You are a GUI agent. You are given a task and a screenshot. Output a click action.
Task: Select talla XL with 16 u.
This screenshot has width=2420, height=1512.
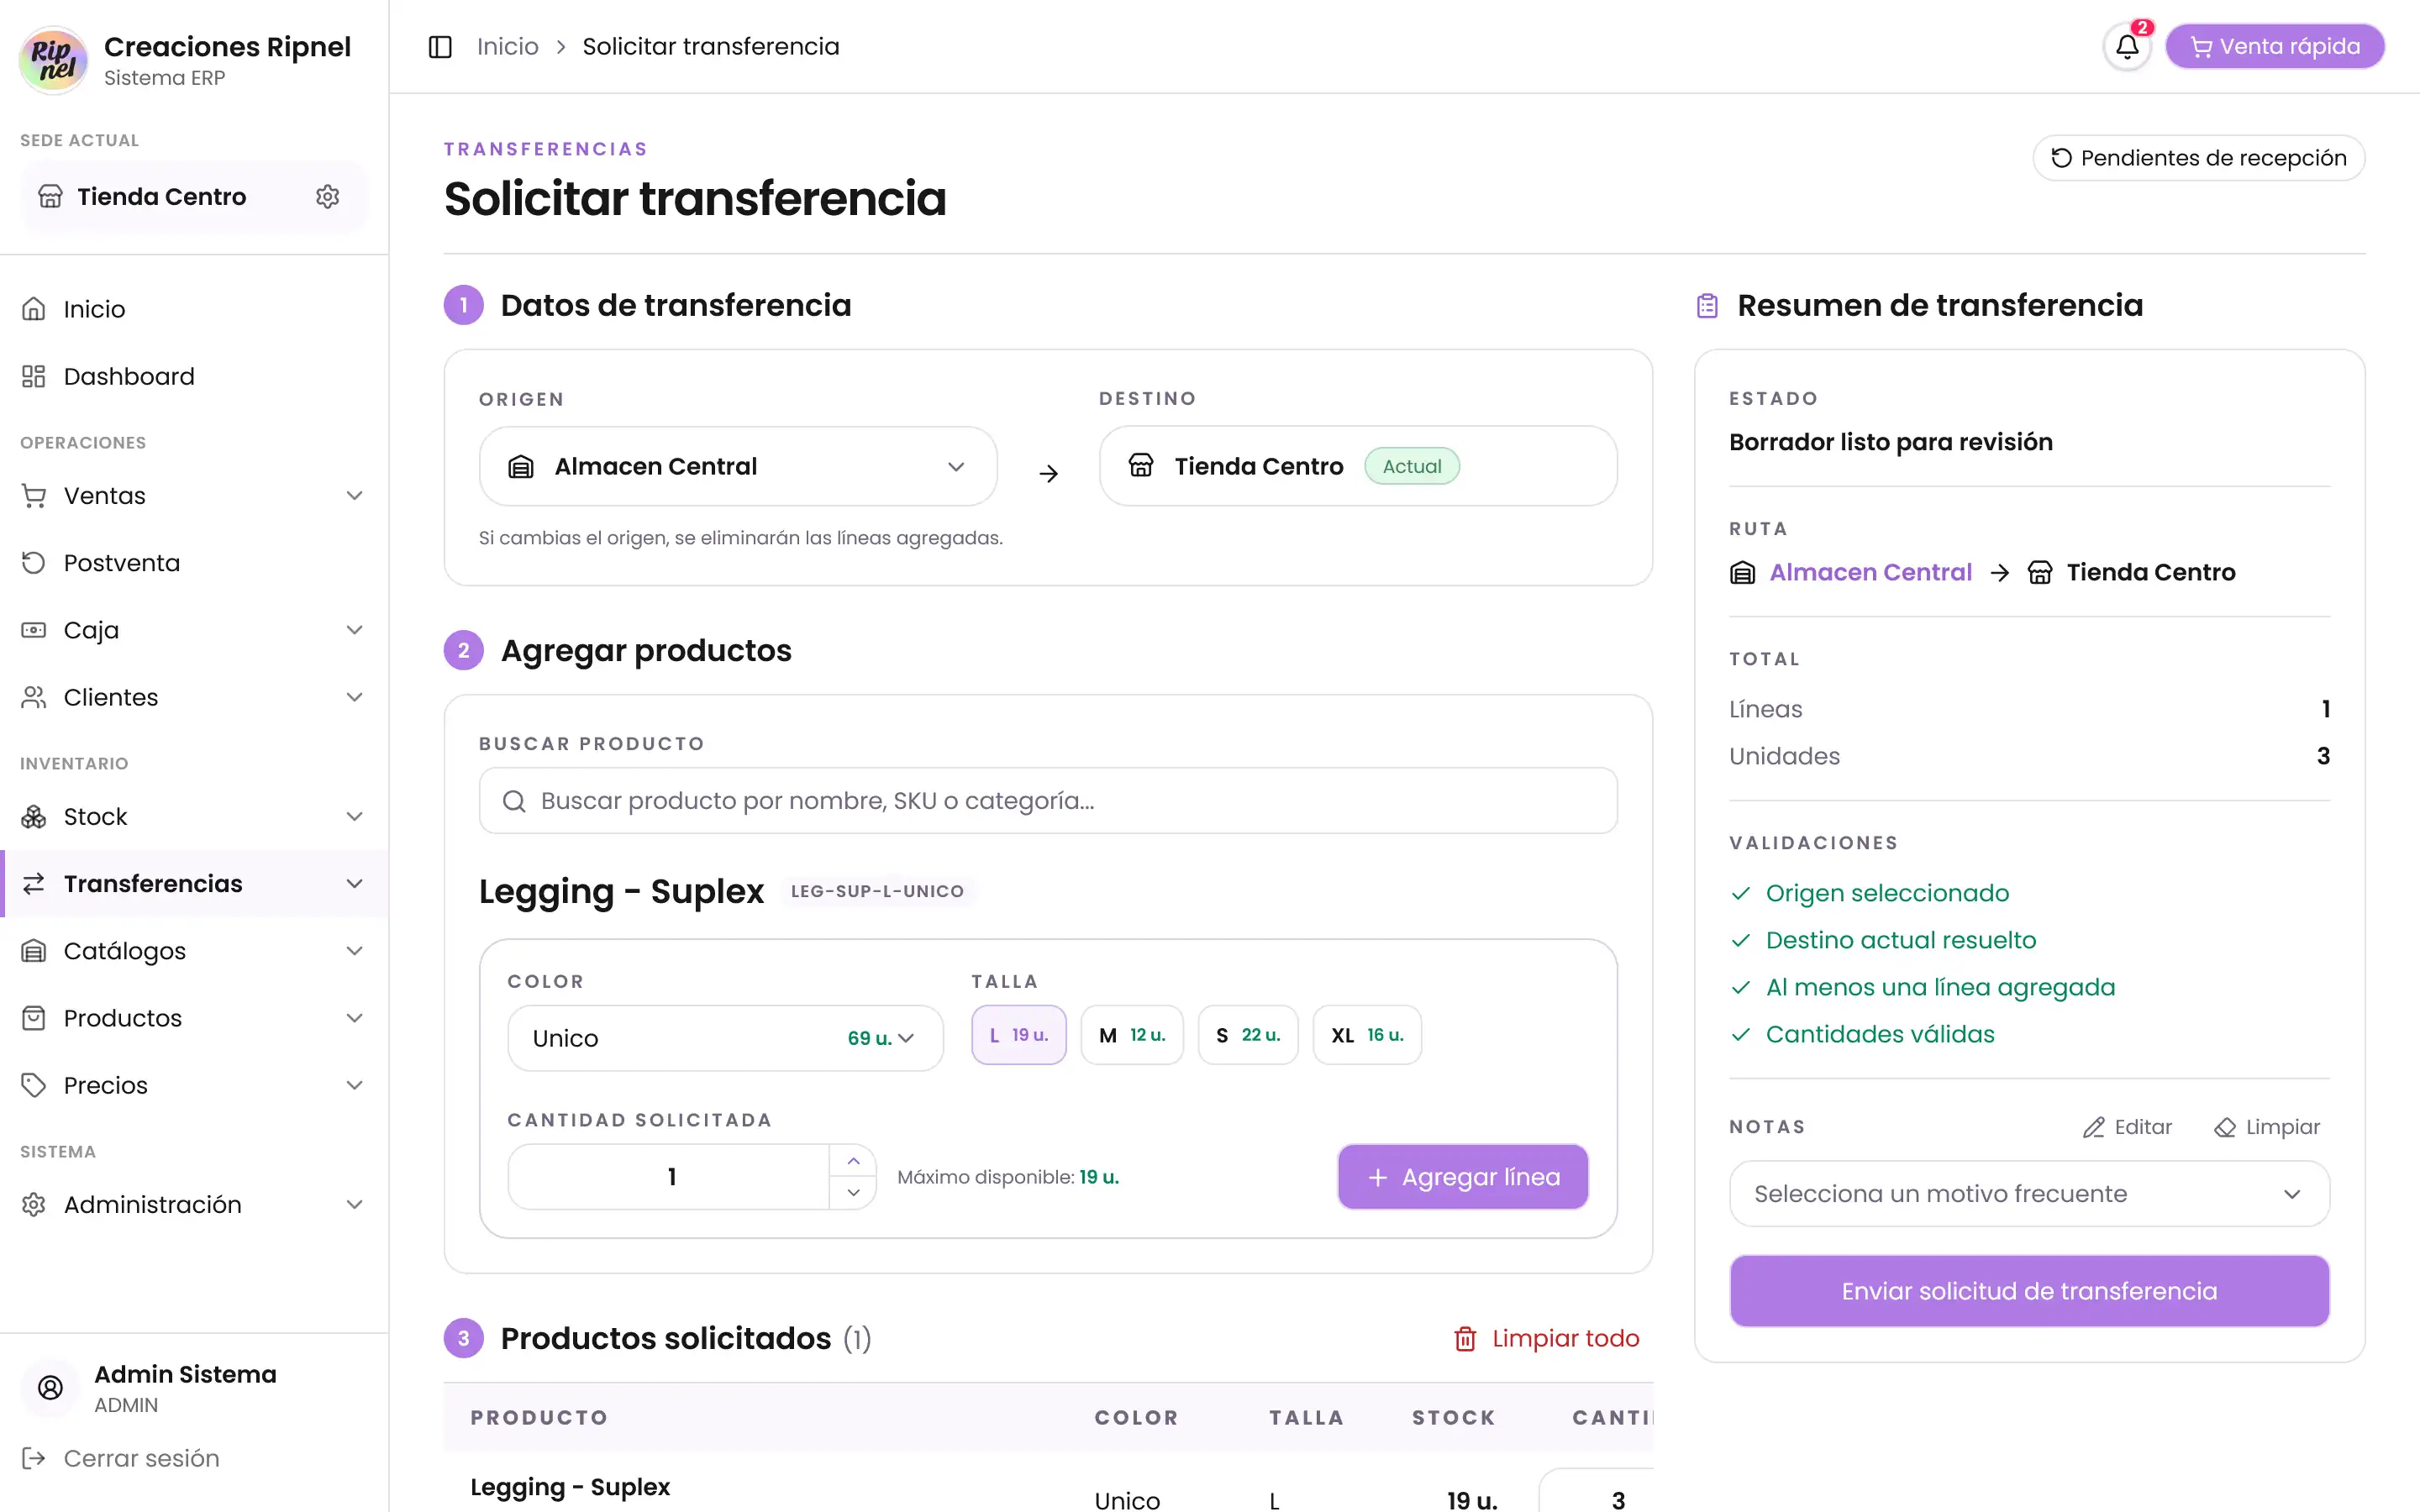pyautogui.click(x=1366, y=1035)
